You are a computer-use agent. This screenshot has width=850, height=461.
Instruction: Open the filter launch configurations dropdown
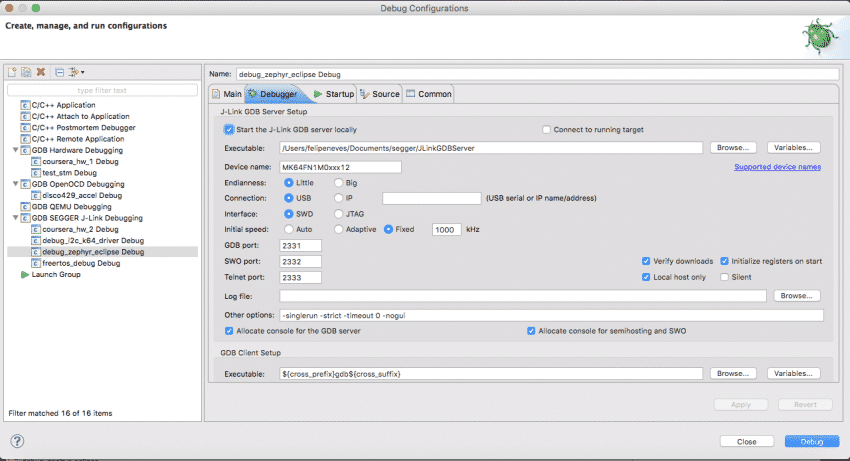click(76, 72)
